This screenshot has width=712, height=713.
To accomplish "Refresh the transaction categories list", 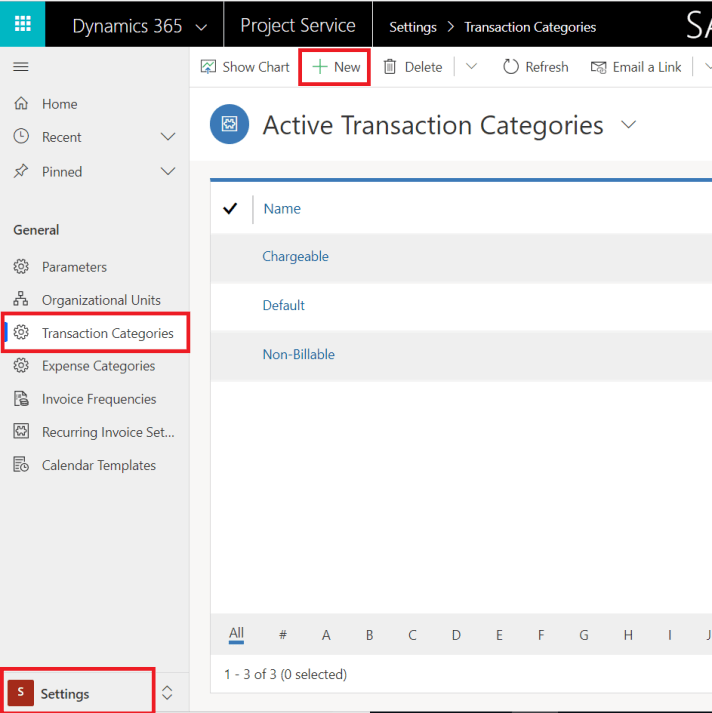I will pos(535,67).
